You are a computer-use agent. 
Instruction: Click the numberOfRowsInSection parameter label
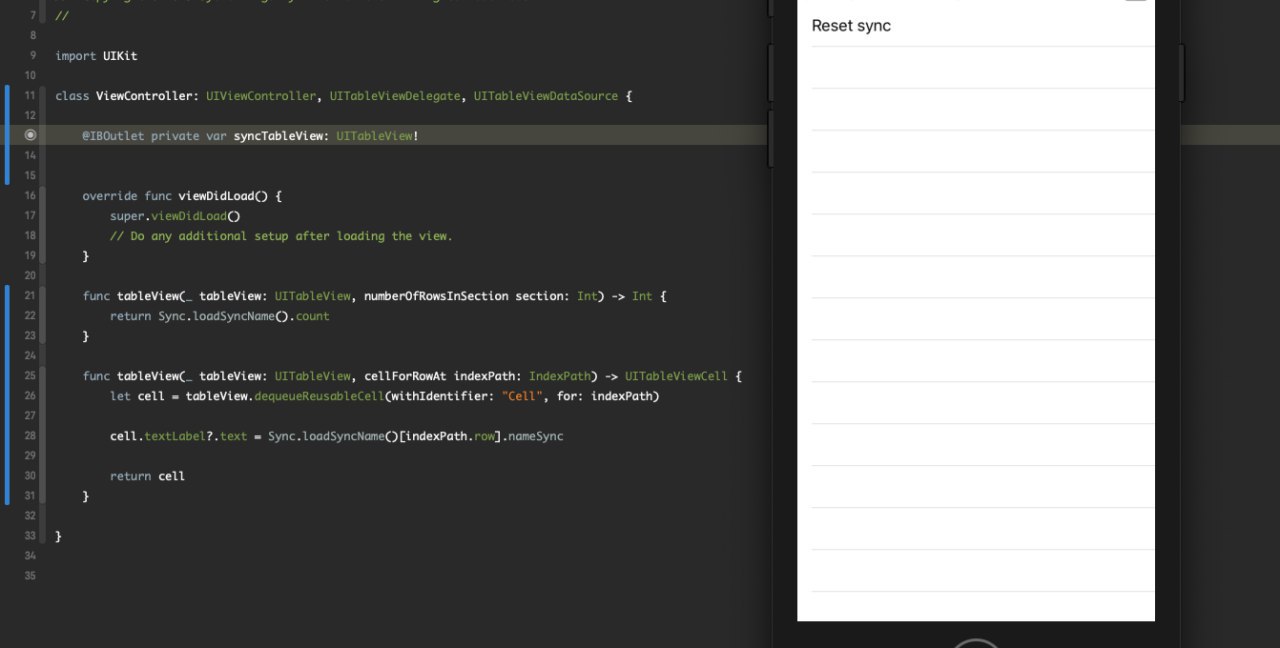pos(436,296)
